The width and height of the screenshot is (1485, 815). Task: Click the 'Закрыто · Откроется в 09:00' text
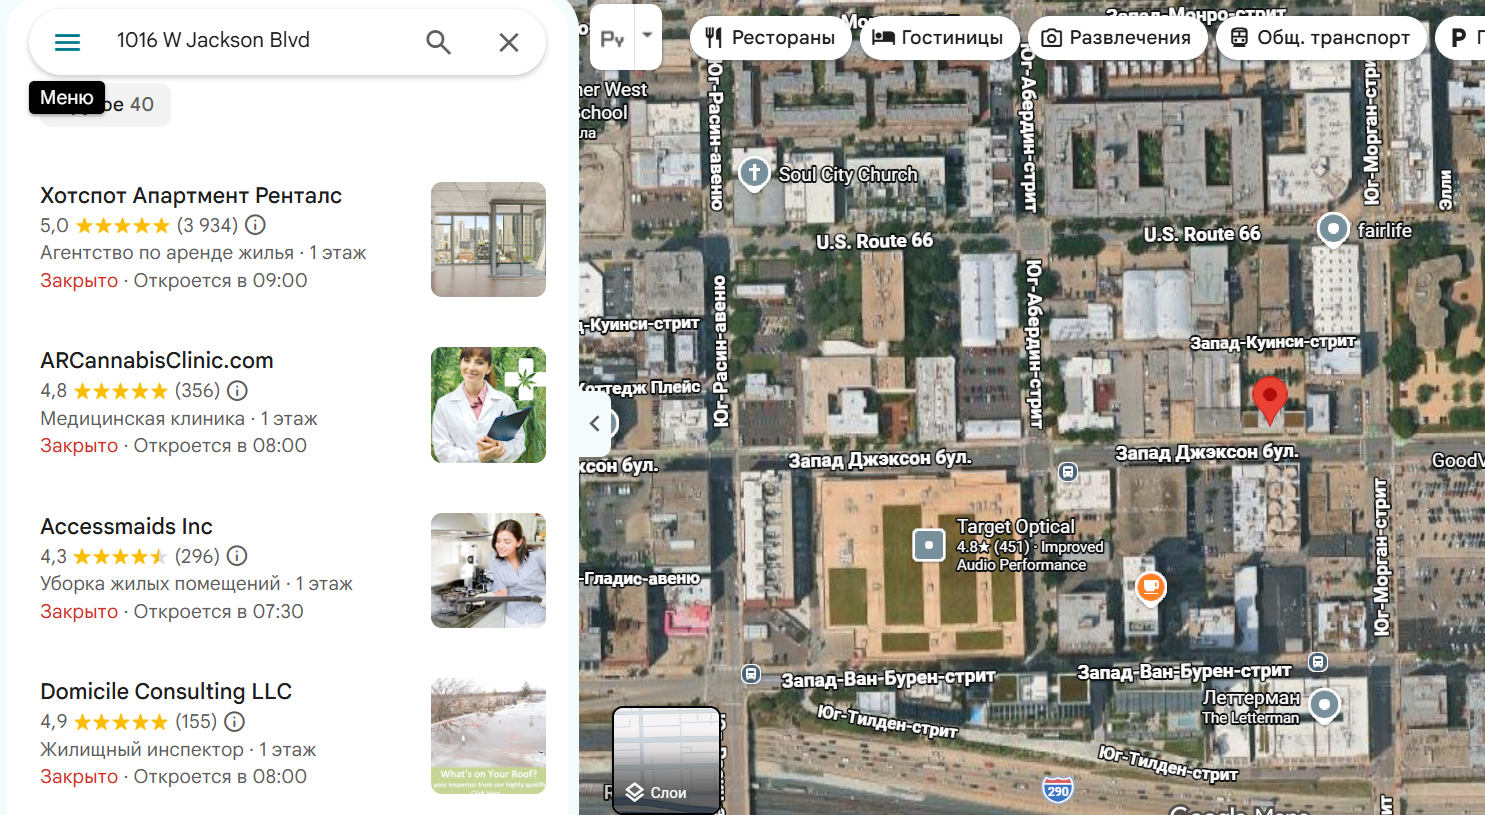[174, 281]
